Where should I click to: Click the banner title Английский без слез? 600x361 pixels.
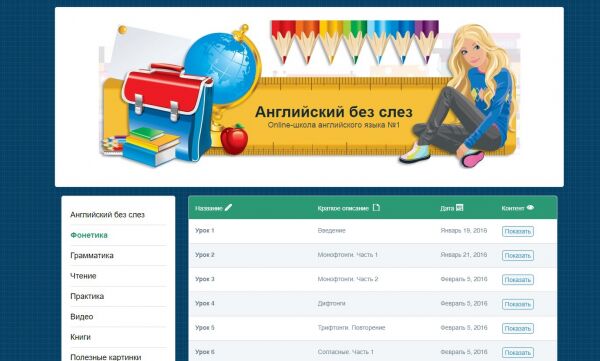(x=334, y=112)
